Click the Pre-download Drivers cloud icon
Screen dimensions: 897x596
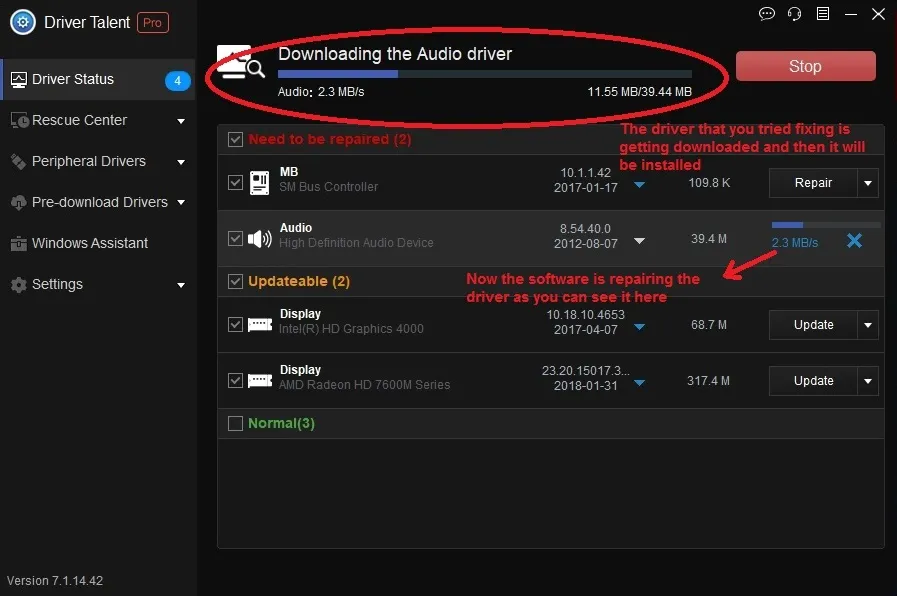pyautogui.click(x=18, y=202)
